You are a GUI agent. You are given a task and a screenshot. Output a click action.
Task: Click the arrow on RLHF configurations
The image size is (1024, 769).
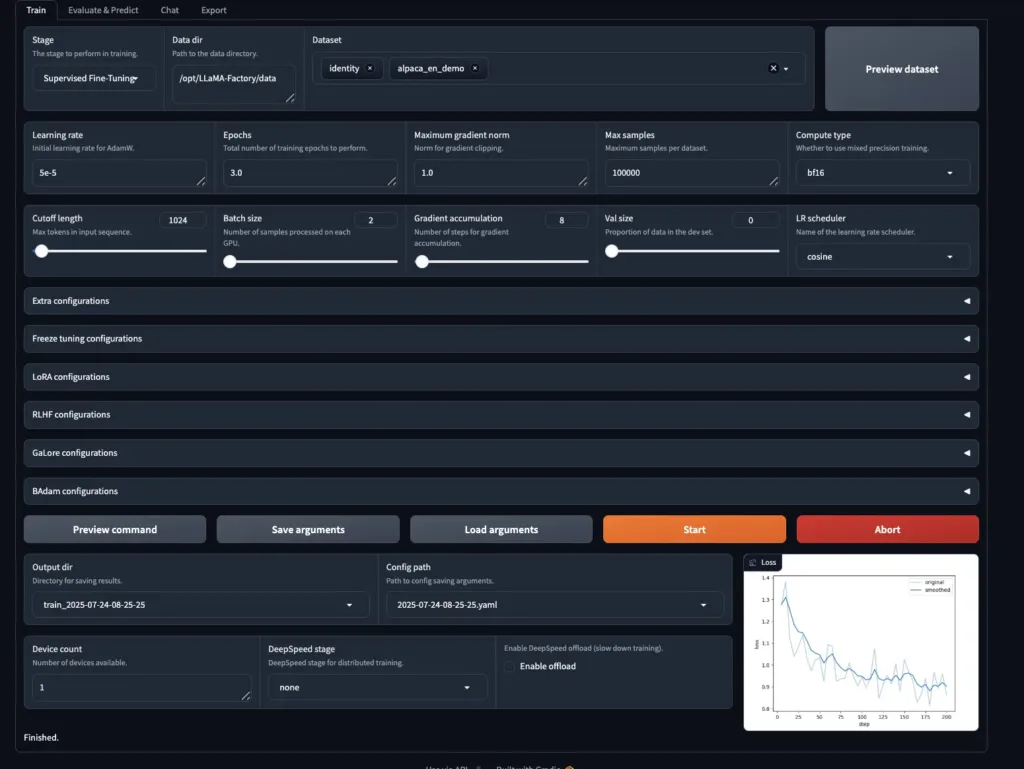(x=966, y=415)
